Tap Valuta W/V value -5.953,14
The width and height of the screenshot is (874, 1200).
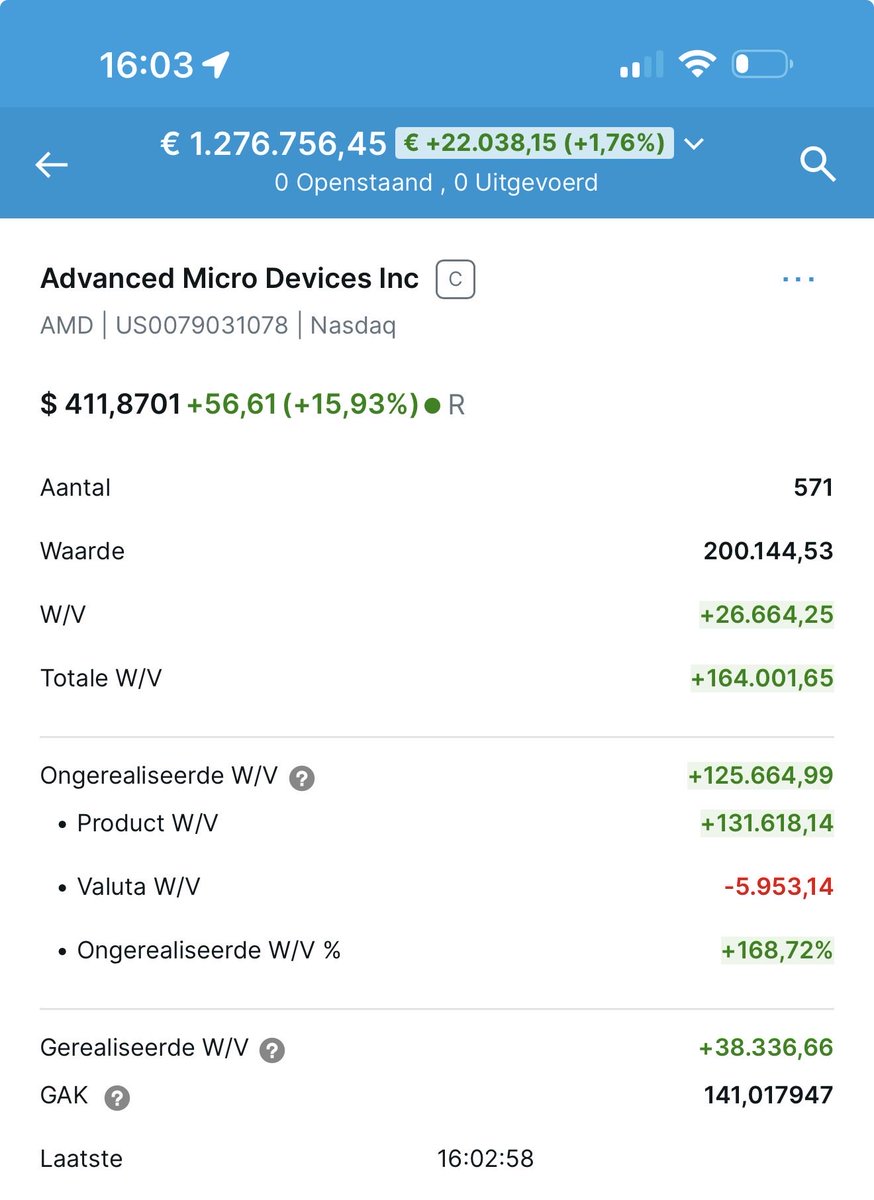tap(778, 886)
